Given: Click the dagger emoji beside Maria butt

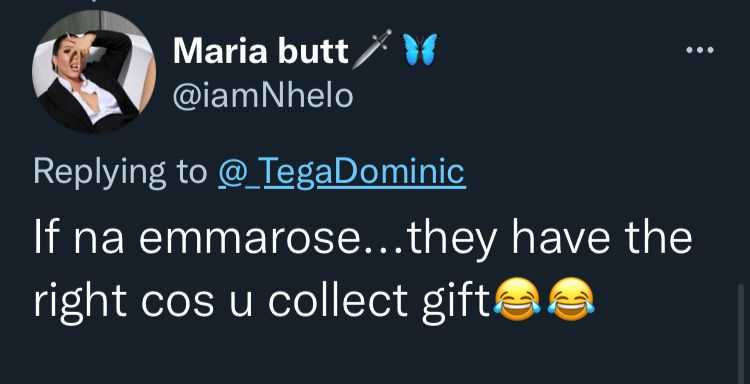Looking at the screenshot, I should 372,49.
